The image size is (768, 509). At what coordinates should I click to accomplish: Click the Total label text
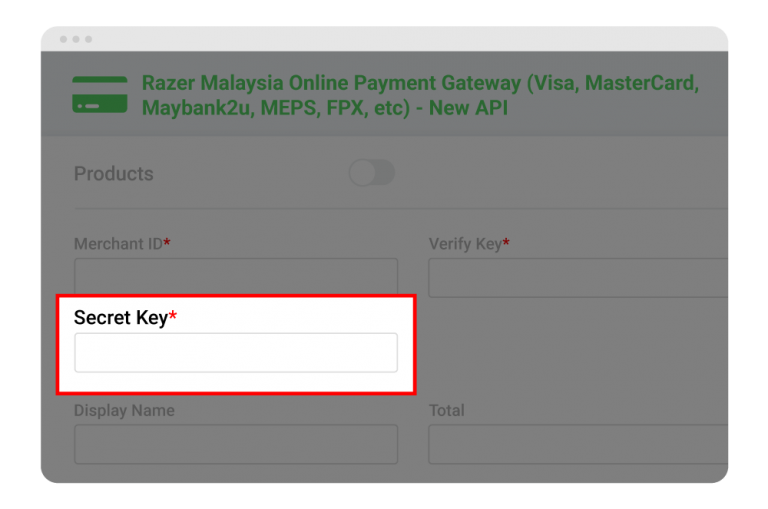tap(446, 410)
